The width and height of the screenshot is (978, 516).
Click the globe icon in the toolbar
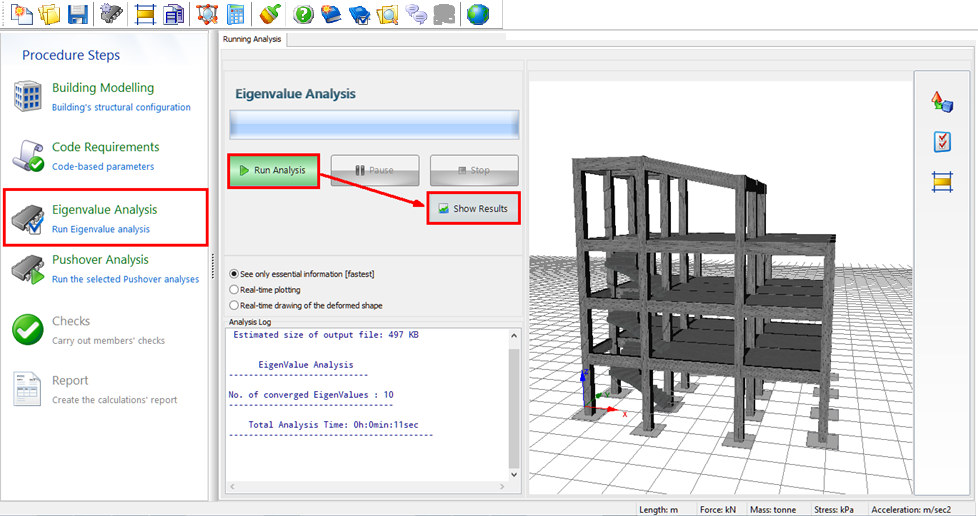coord(479,14)
